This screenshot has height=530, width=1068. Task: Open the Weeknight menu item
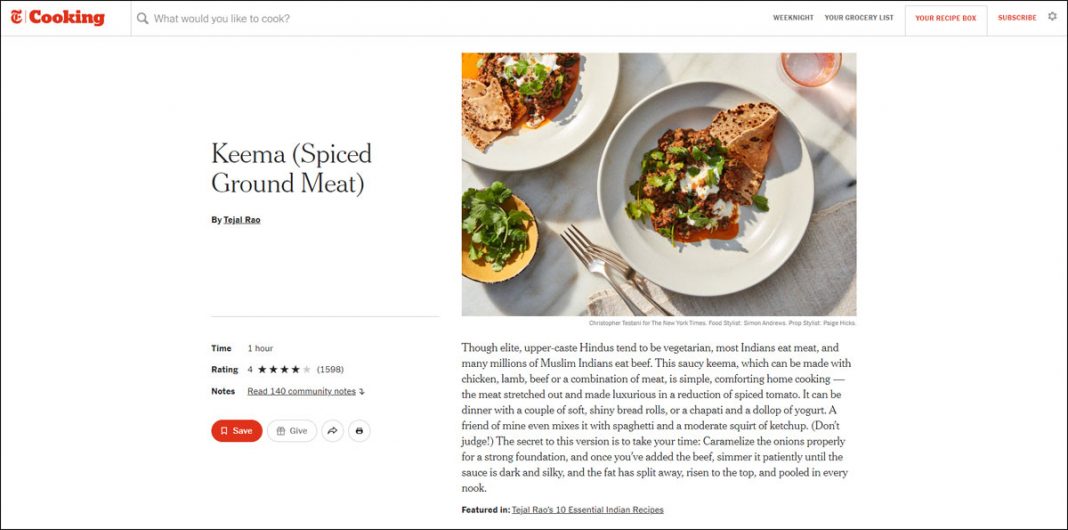coord(793,18)
